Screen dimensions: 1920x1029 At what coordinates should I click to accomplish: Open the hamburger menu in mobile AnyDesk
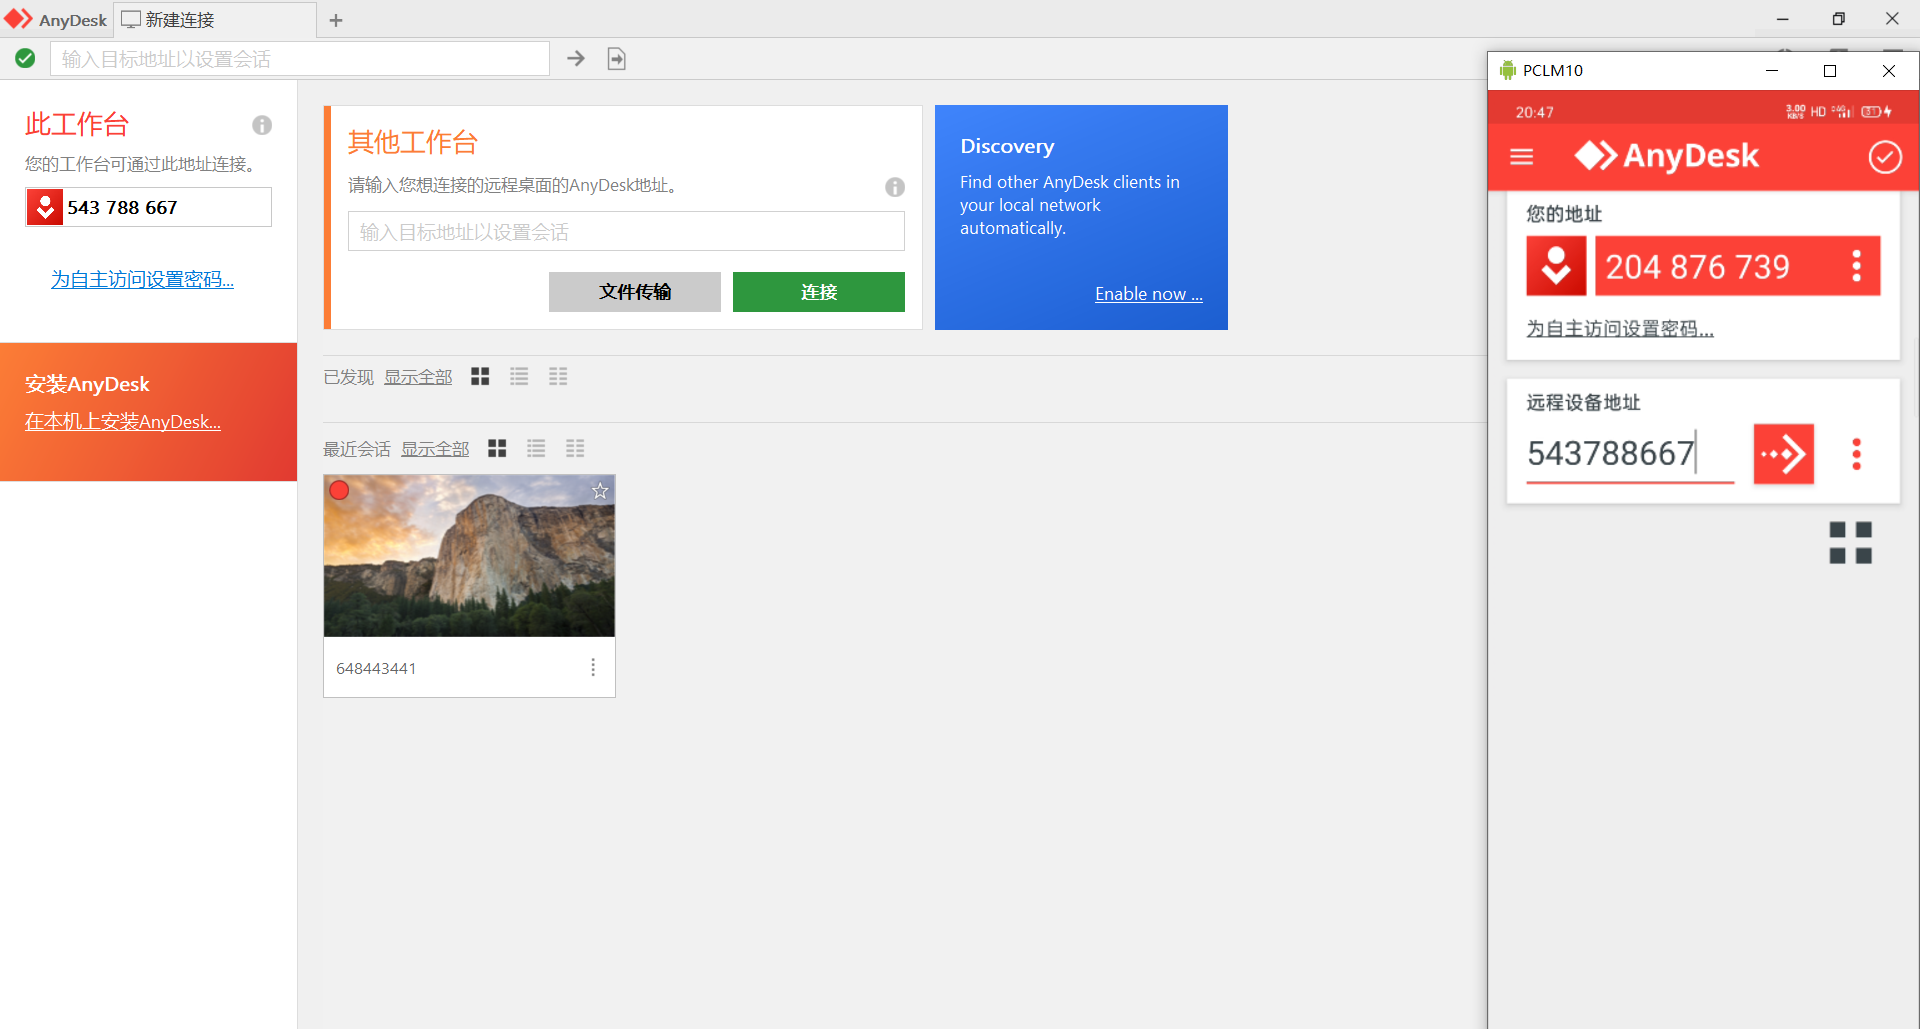click(1521, 157)
